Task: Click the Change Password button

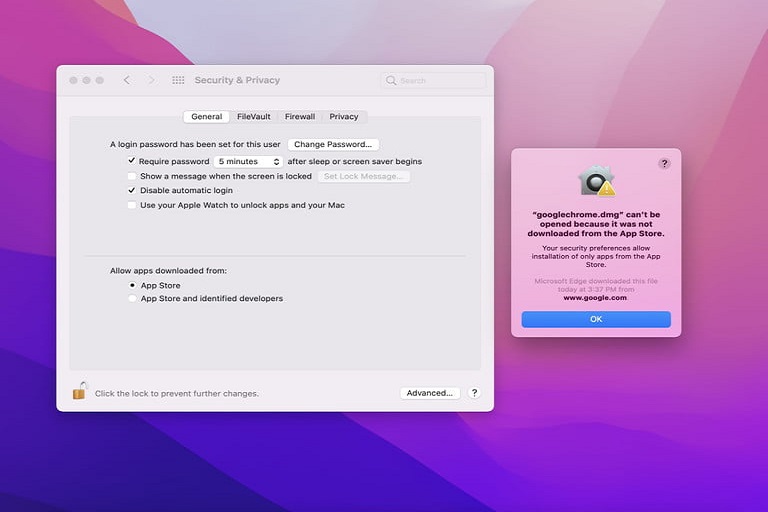Action: 333,145
